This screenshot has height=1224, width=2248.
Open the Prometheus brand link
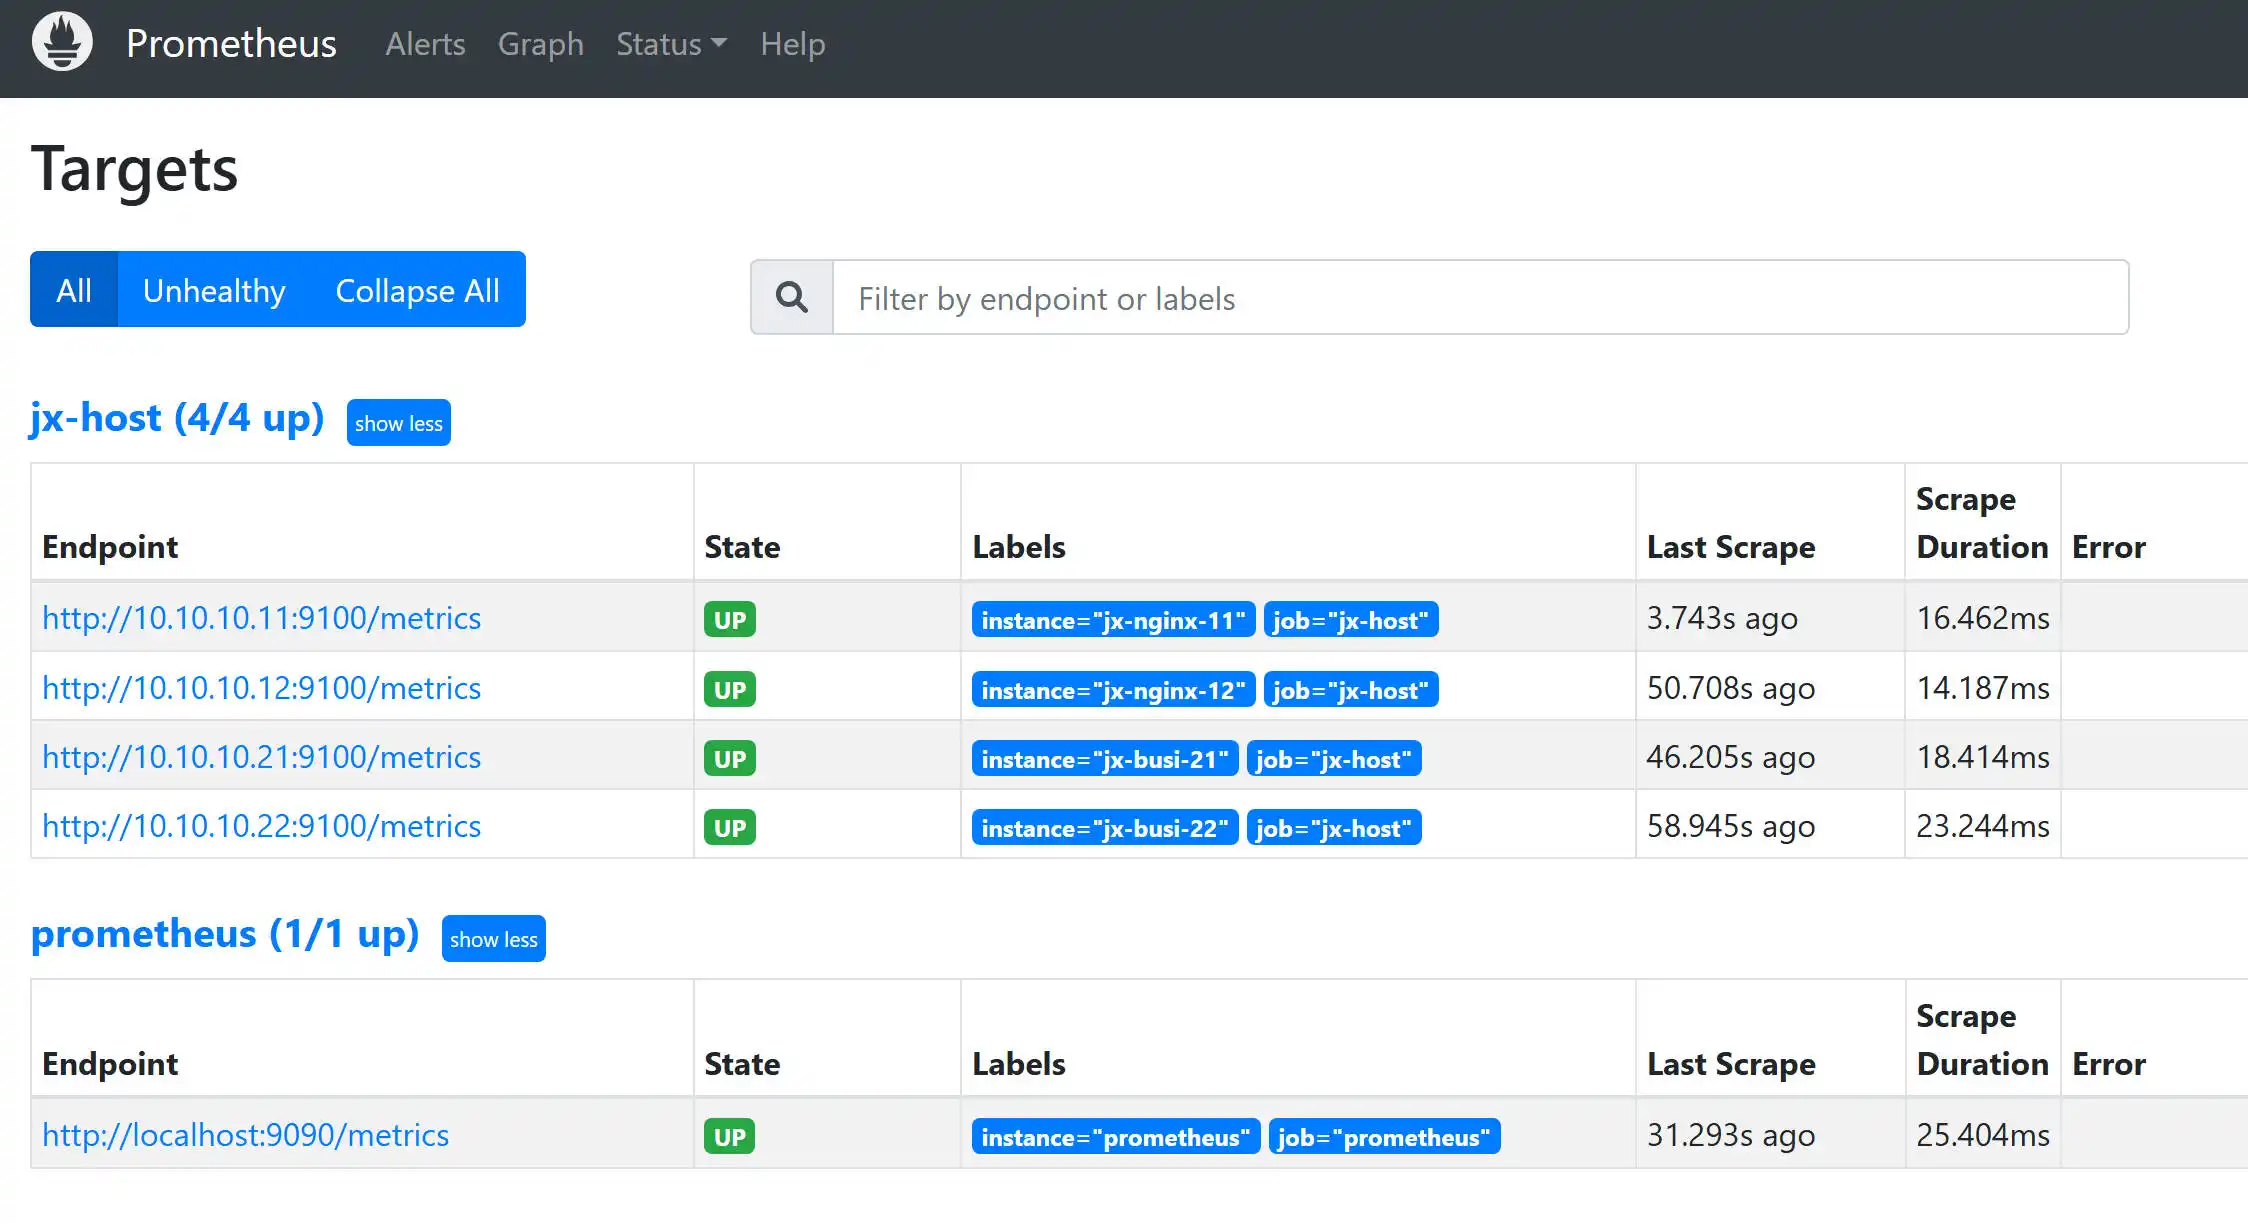[x=231, y=43]
